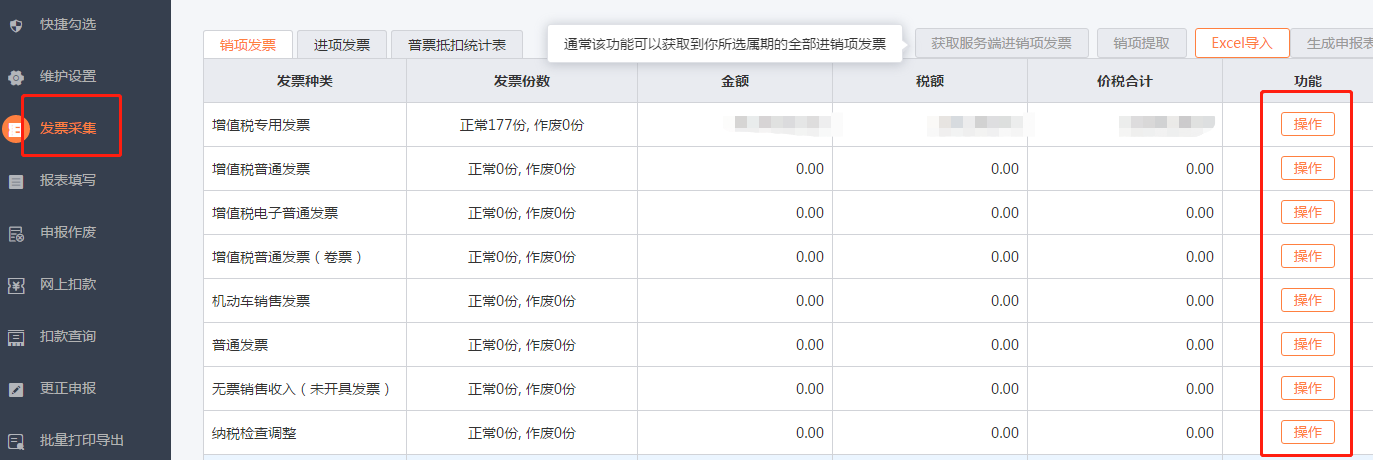Click the 销项提取 button

pos(1141,43)
